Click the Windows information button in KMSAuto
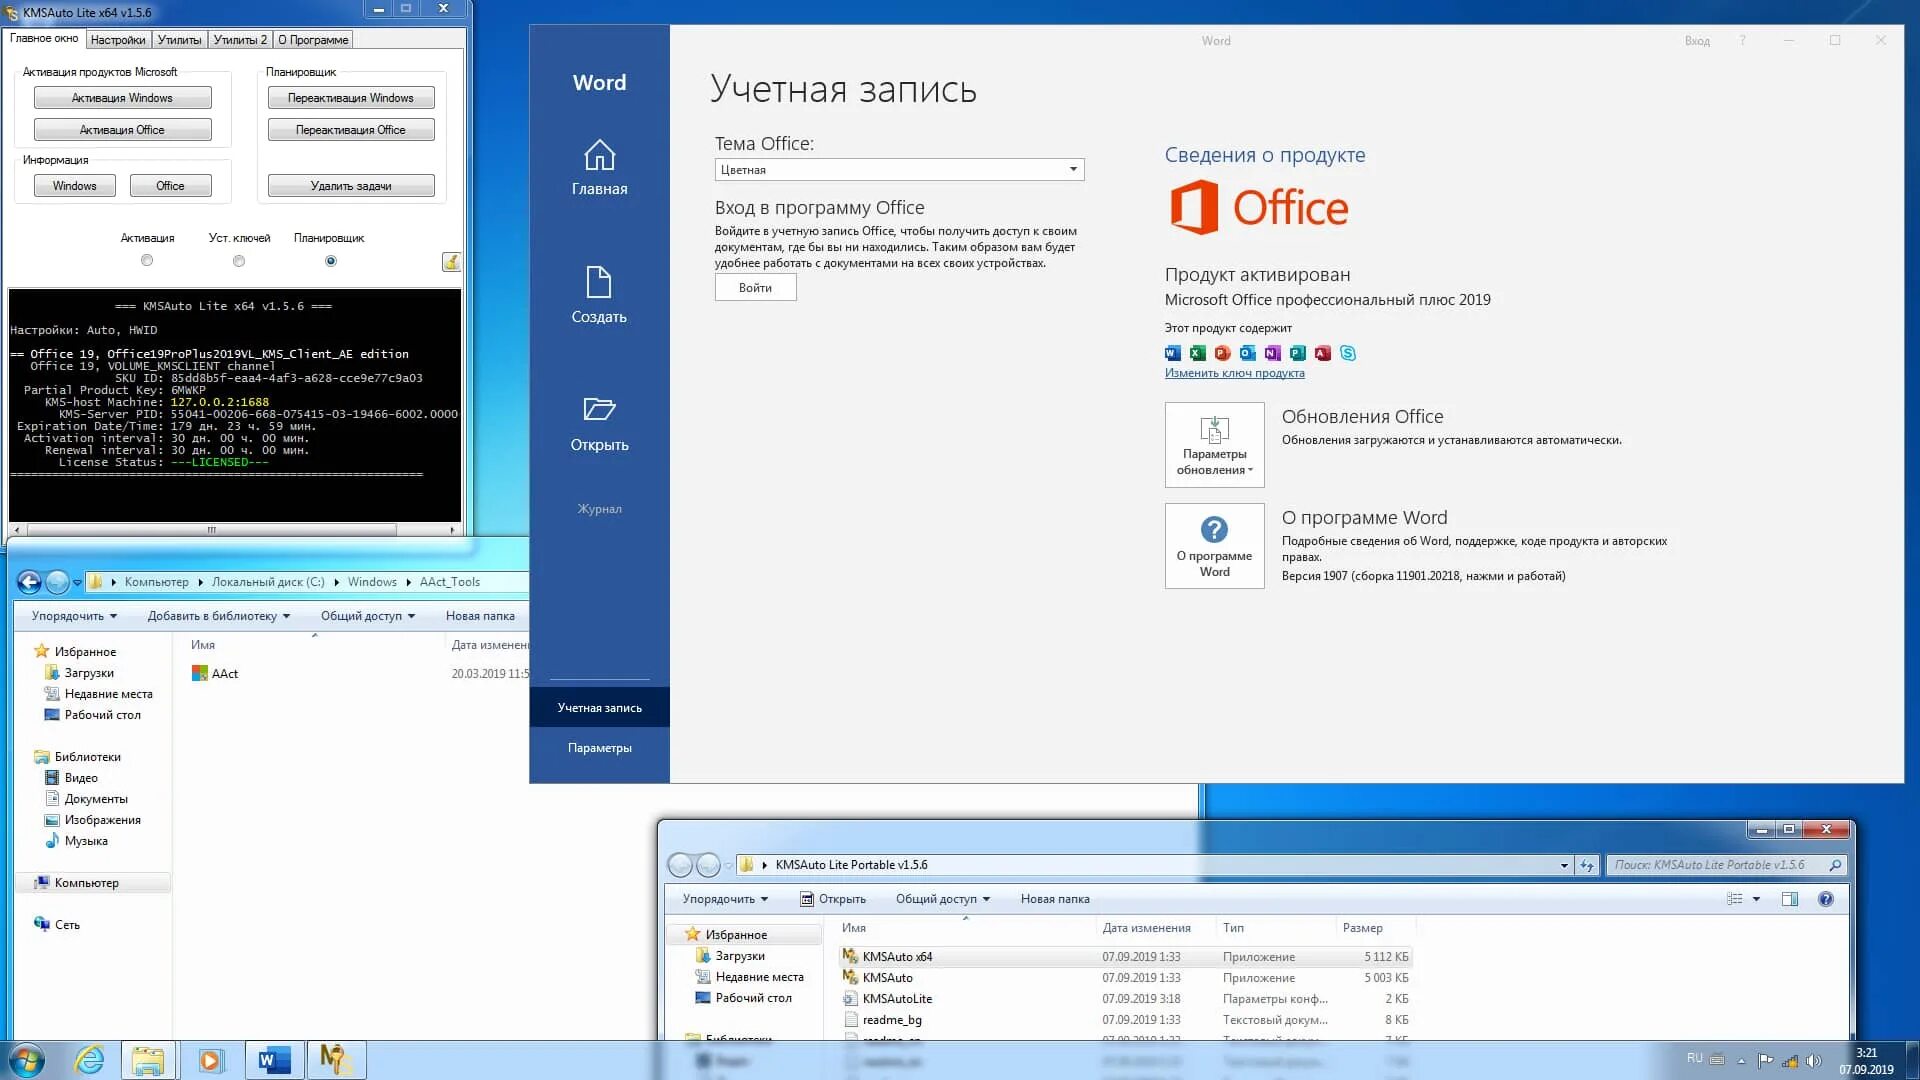The width and height of the screenshot is (1920, 1080). (x=75, y=186)
